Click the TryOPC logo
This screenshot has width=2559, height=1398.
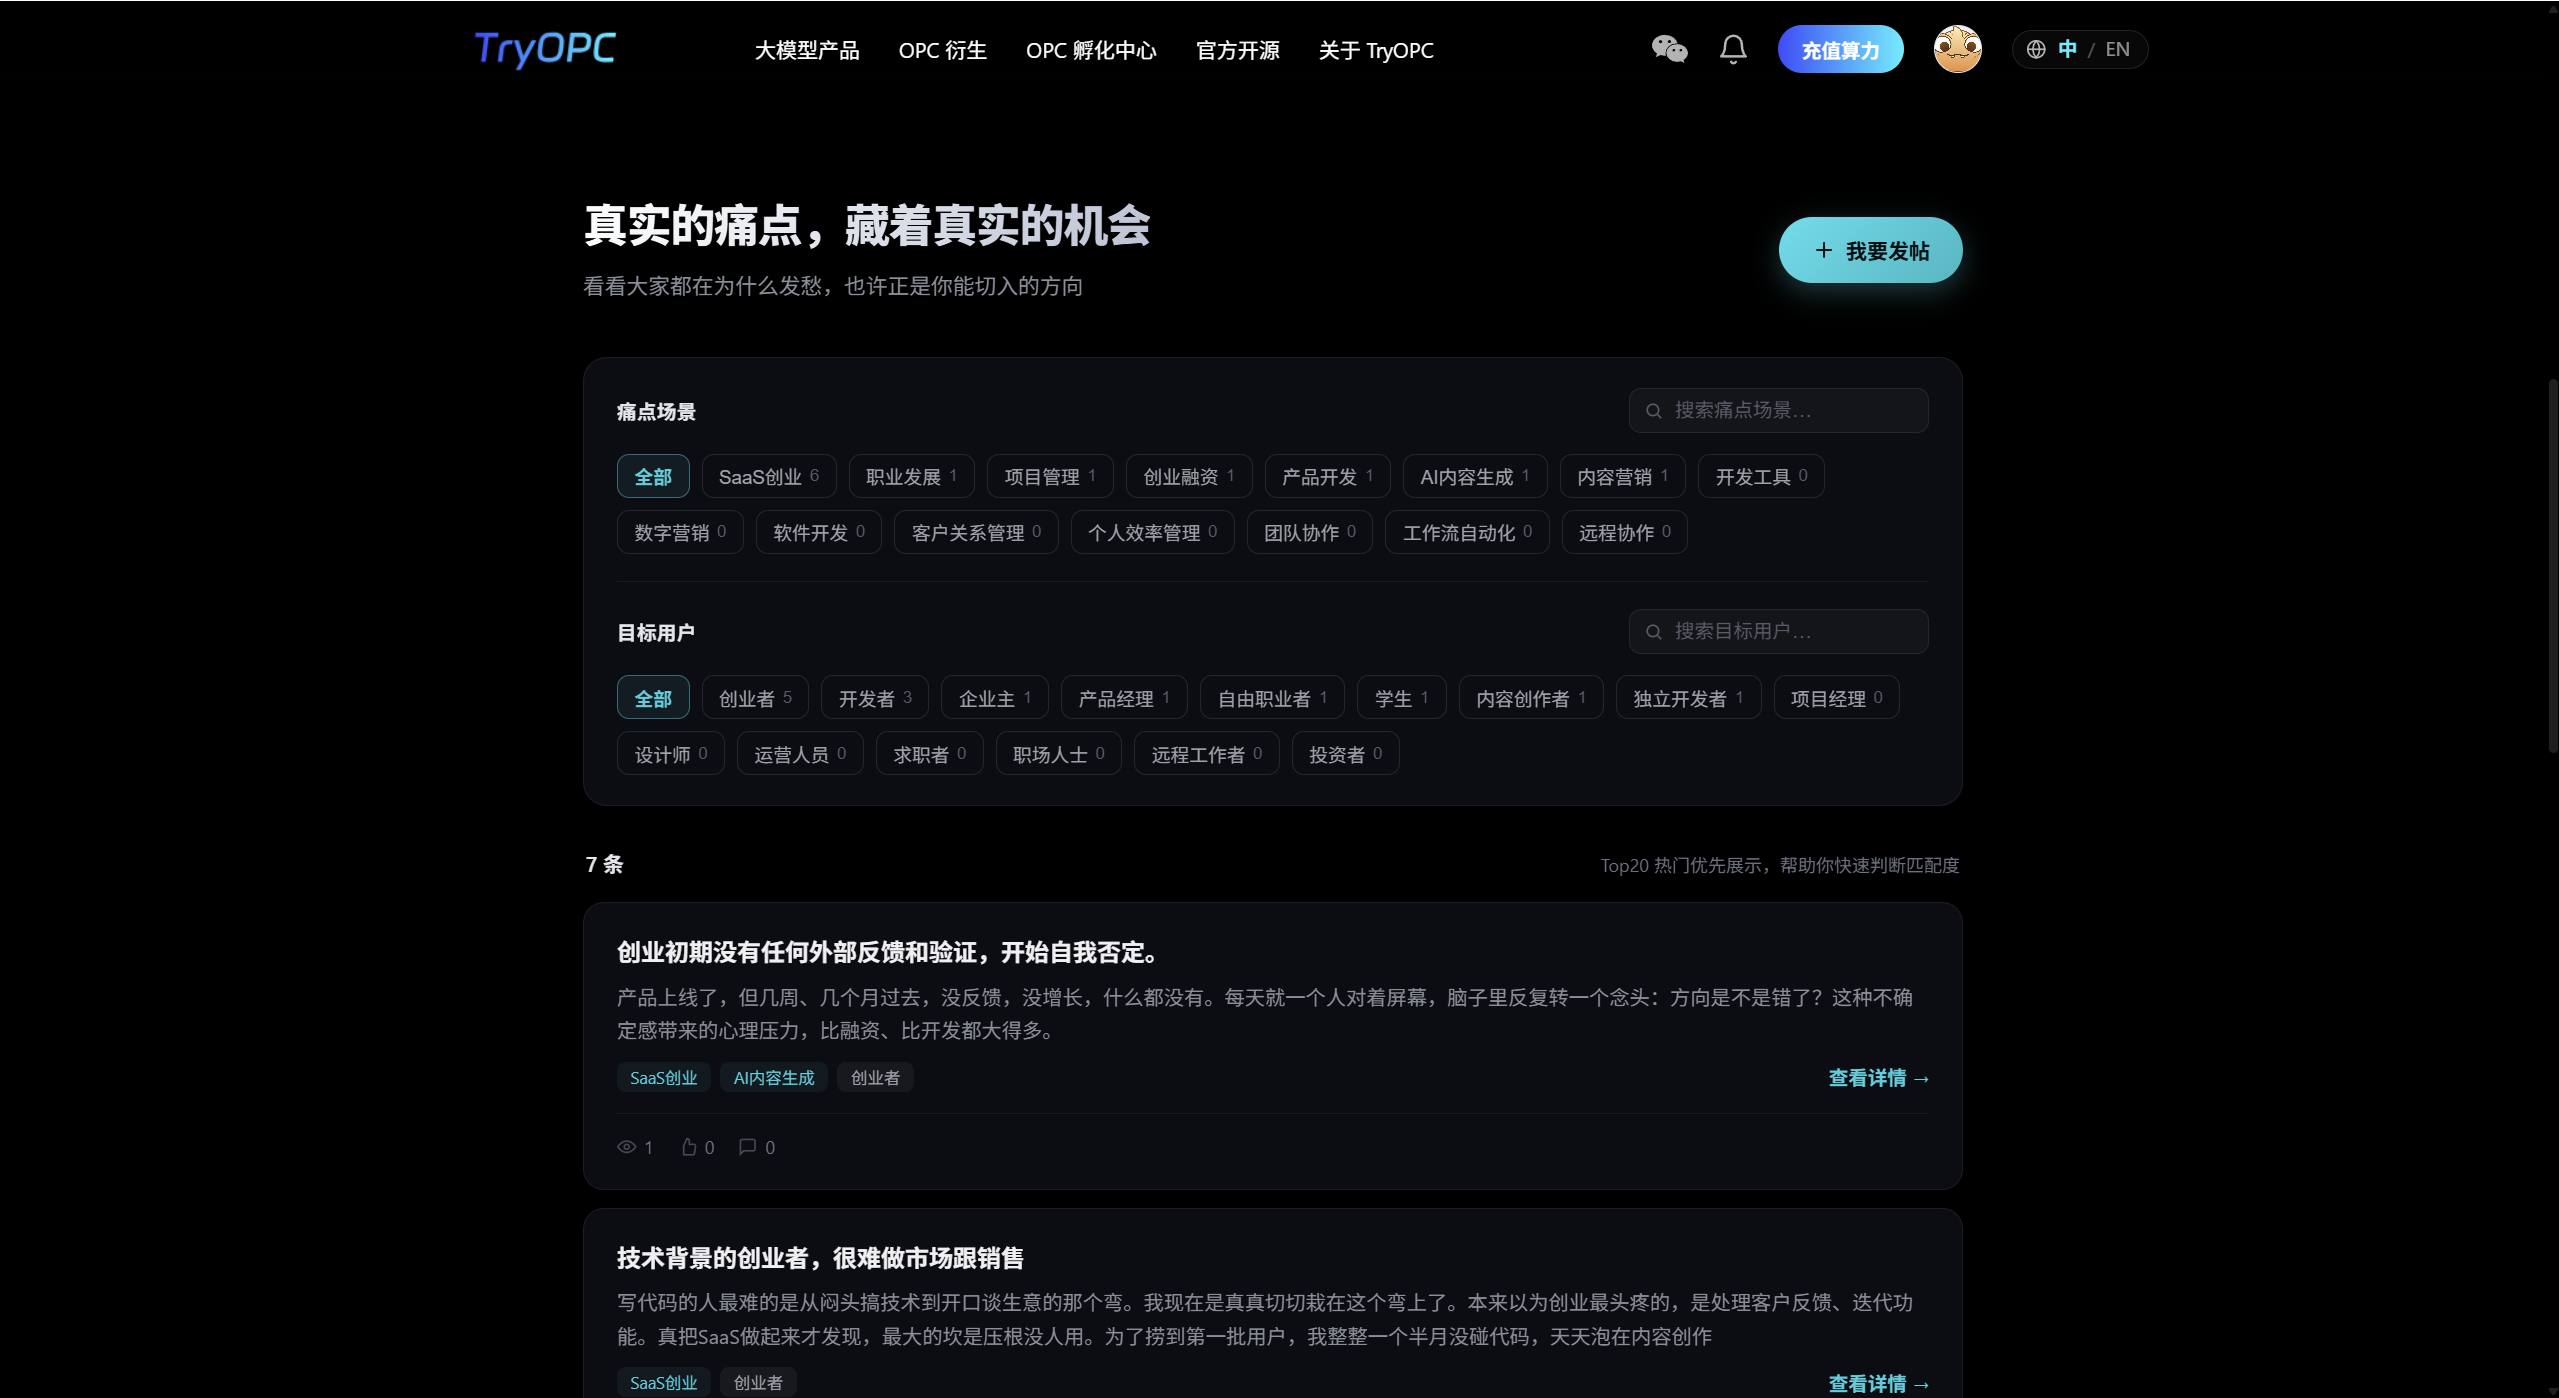click(544, 49)
